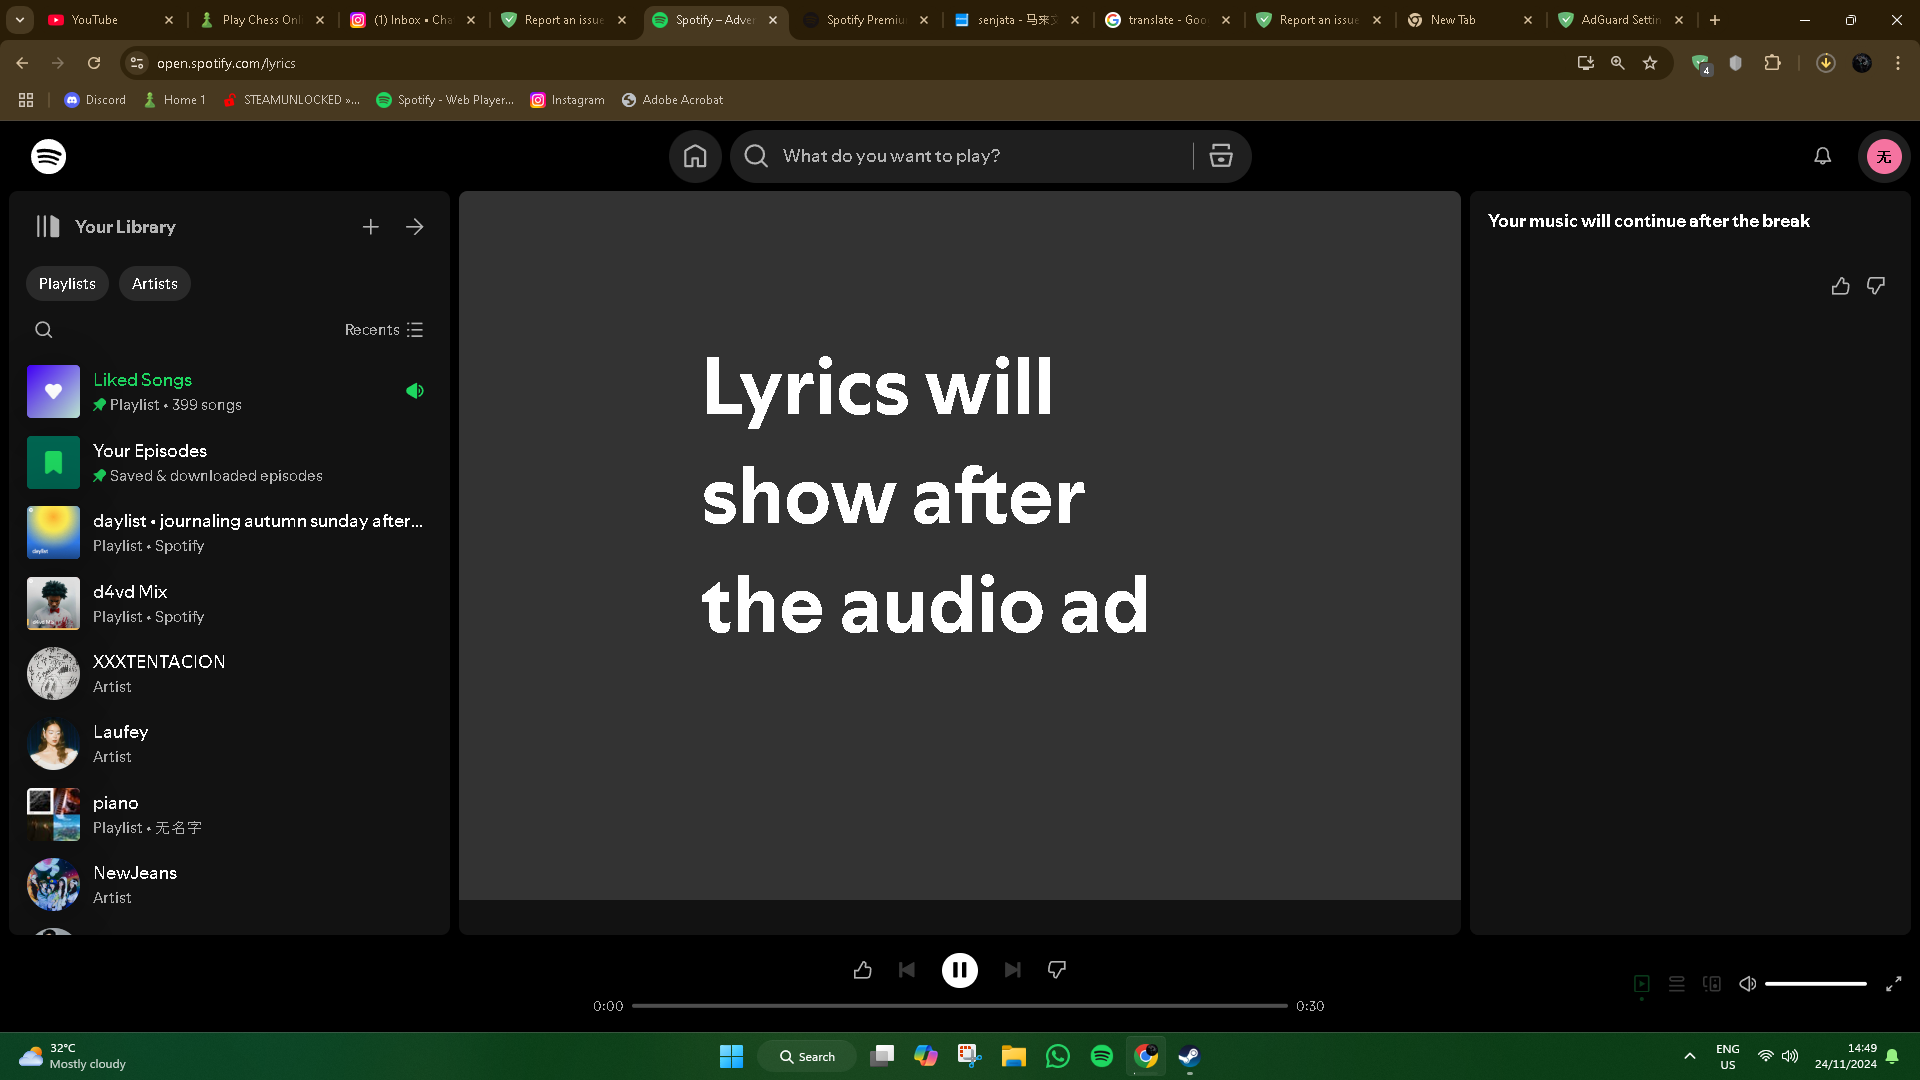Screen dimensions: 1920x1080
Task: Enter fullscreen with the expand icon
Action: (x=1894, y=984)
